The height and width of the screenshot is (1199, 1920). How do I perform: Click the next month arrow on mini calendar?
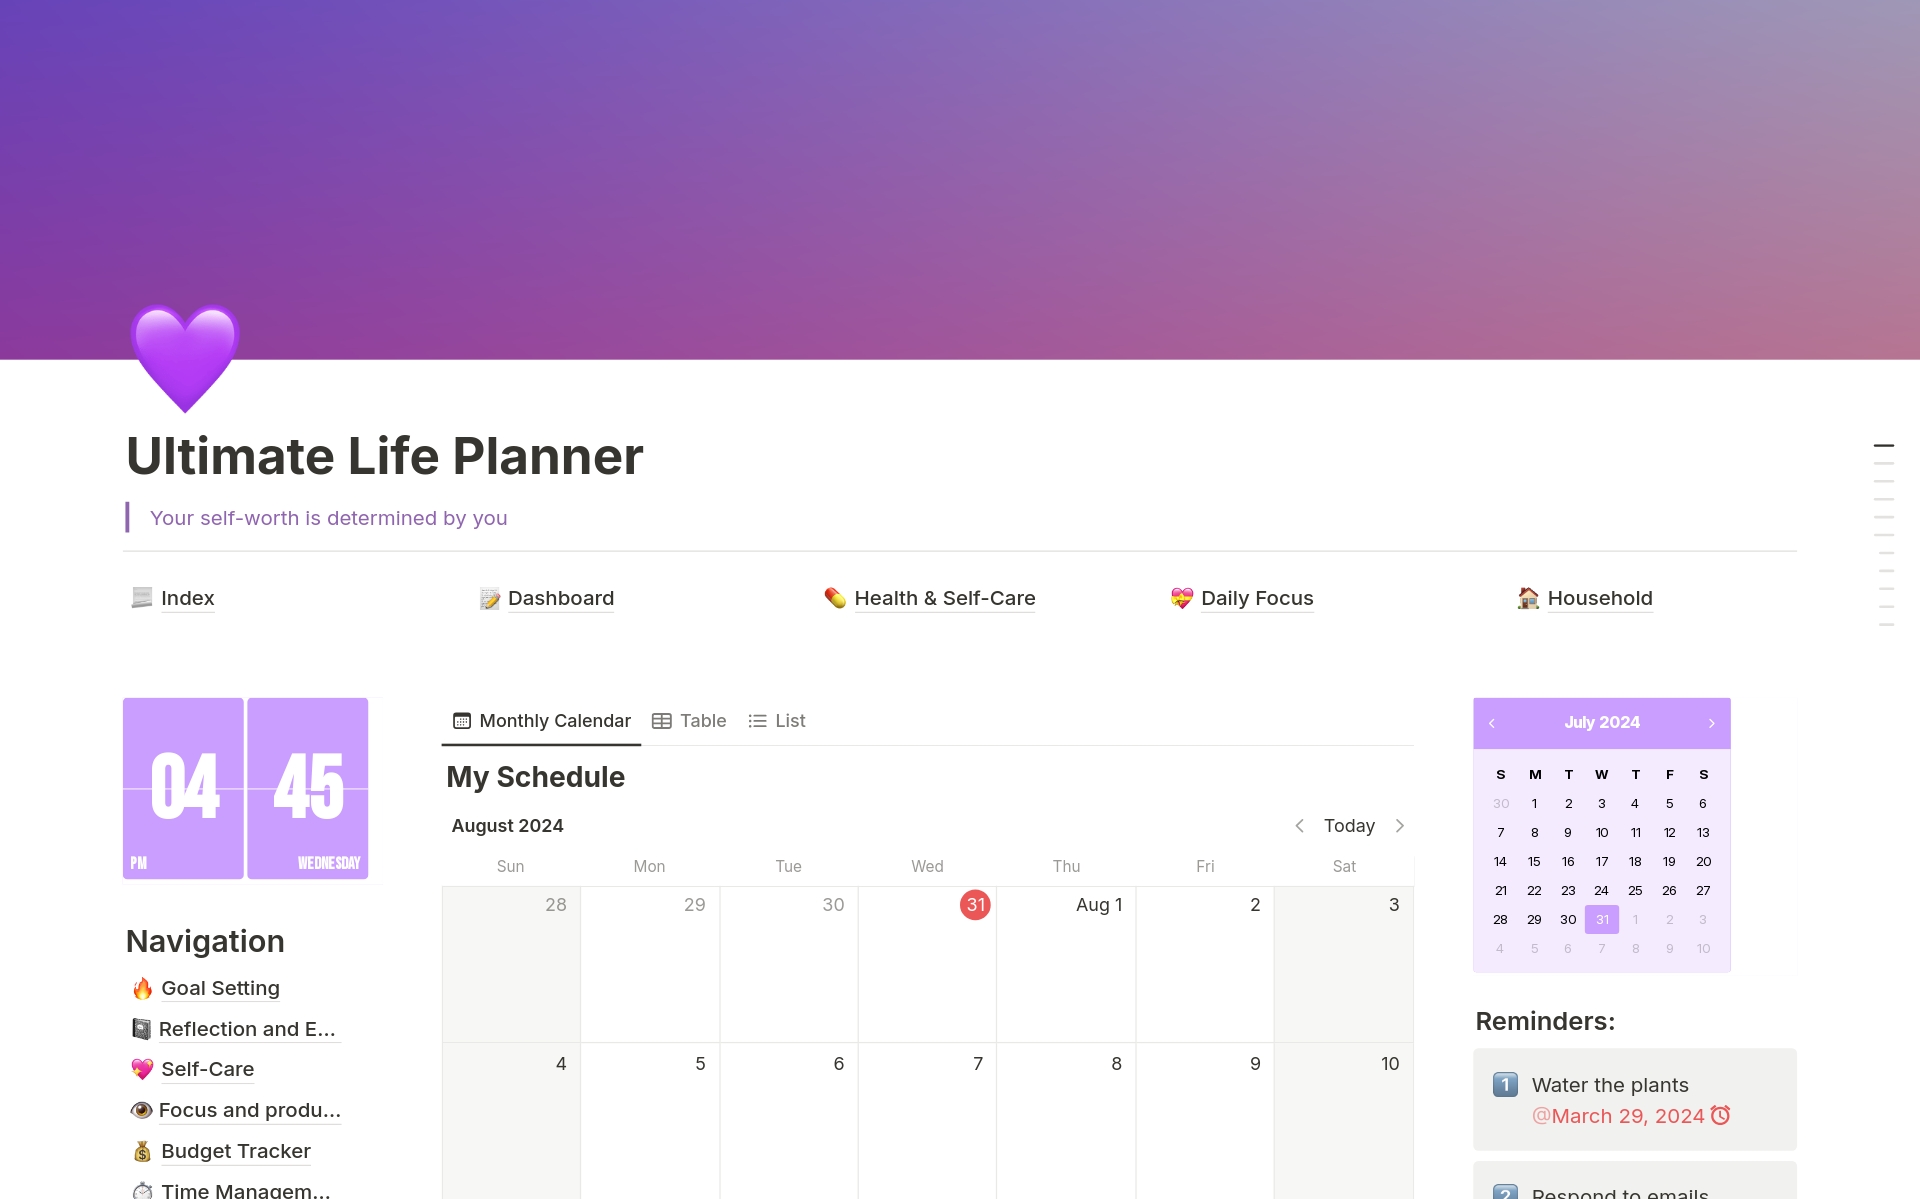click(1711, 721)
